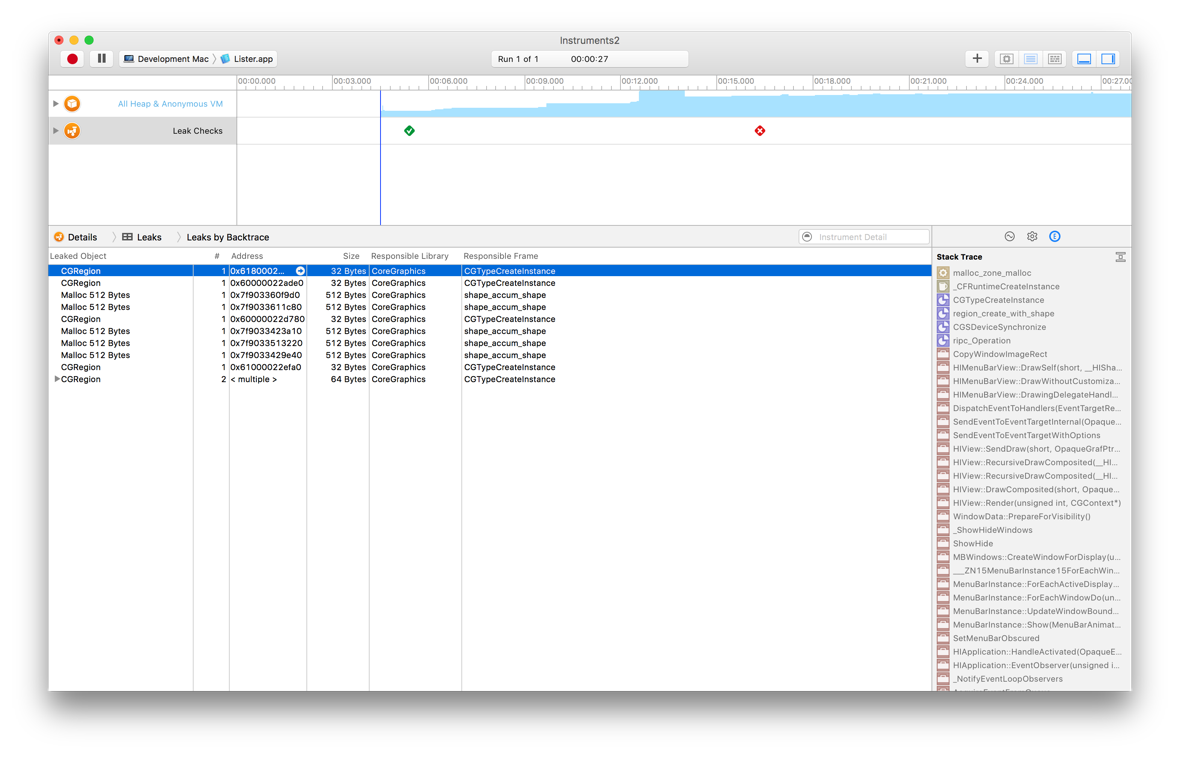Select the Leaks breadcrumb item
This screenshot has height=759, width=1180.
tap(142, 236)
